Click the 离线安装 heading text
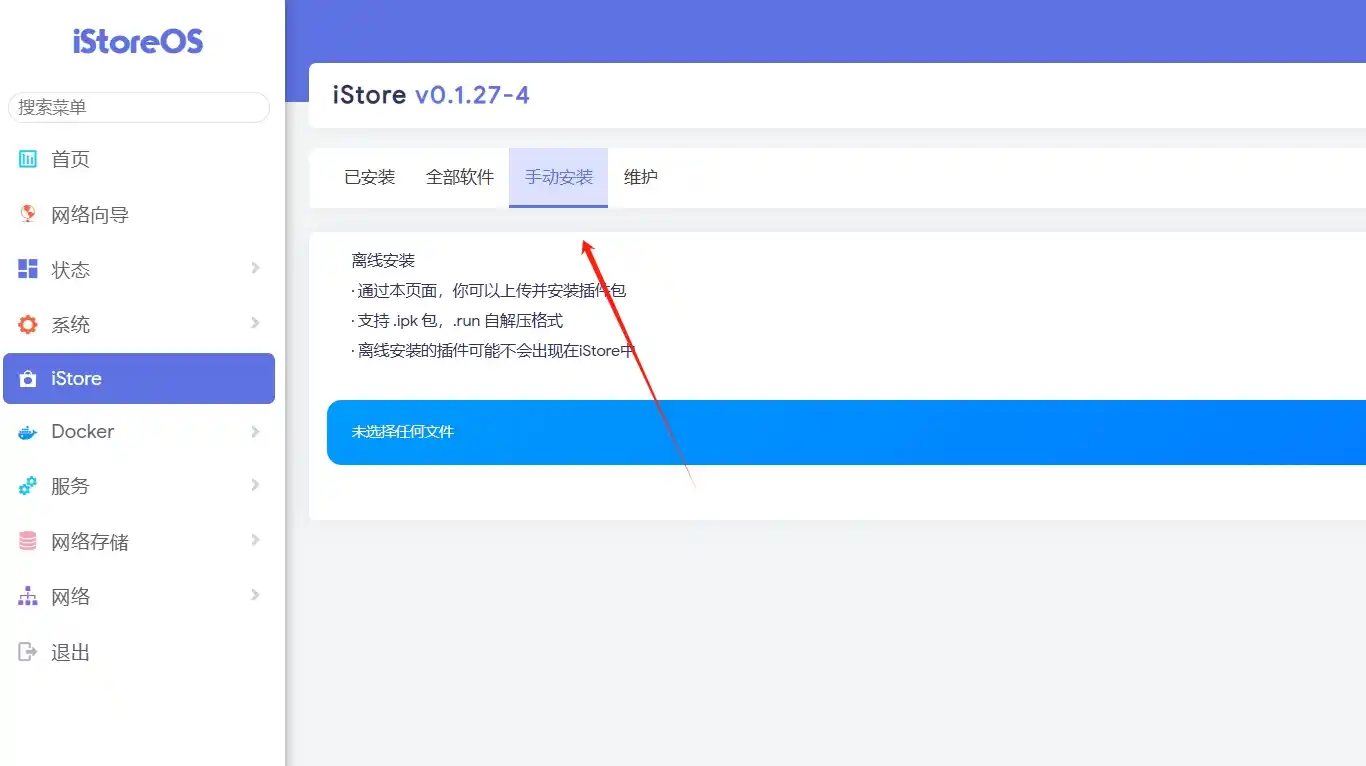This screenshot has width=1366, height=766. coord(383,261)
